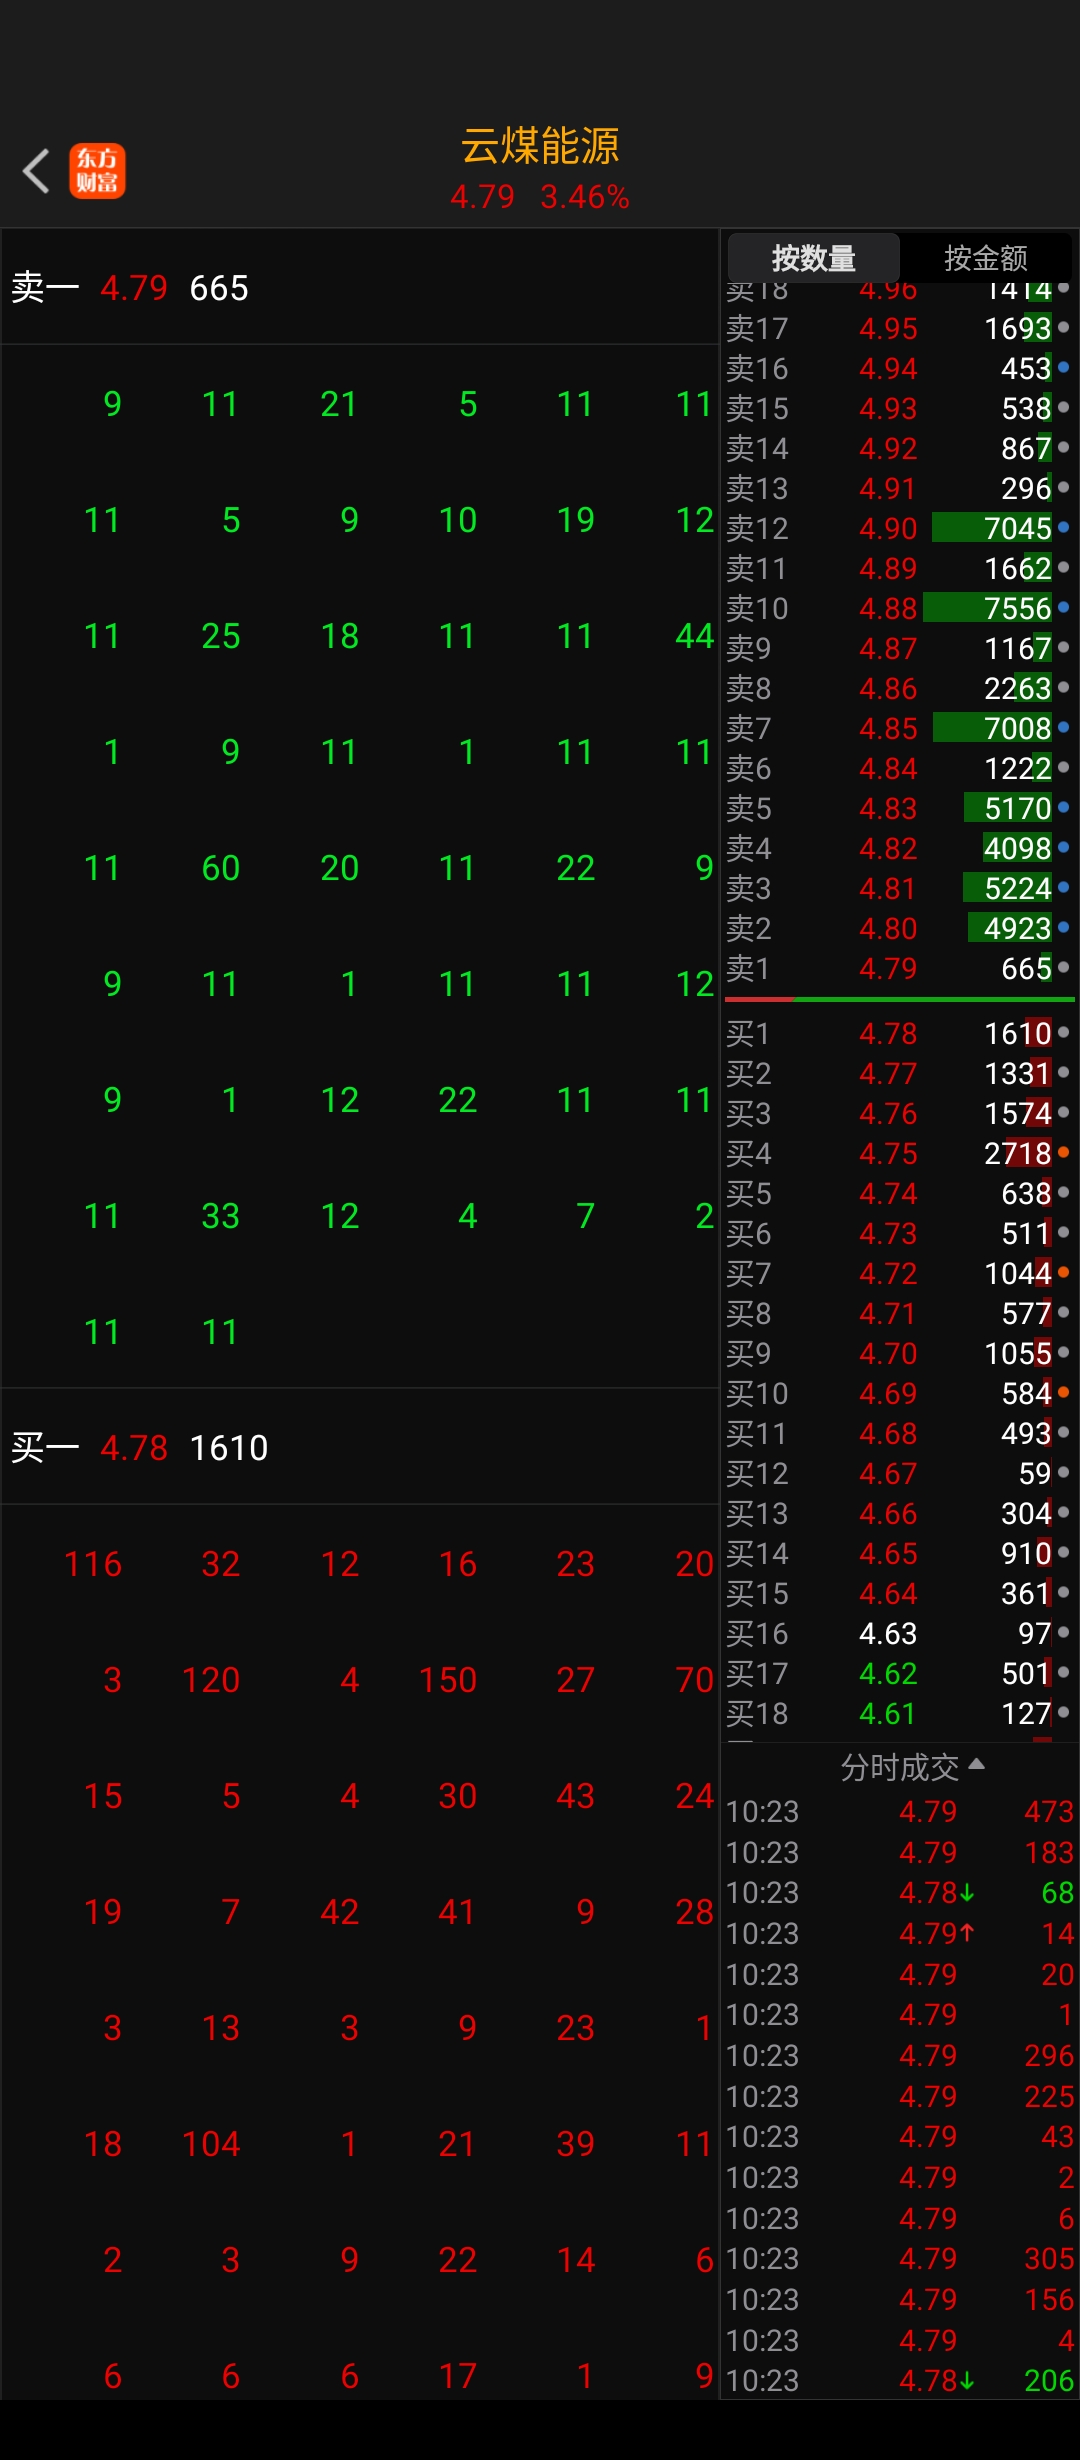This screenshot has height=2460, width=1080.
Task: Click the orange dot beside 买4
Action: coord(1063,1152)
